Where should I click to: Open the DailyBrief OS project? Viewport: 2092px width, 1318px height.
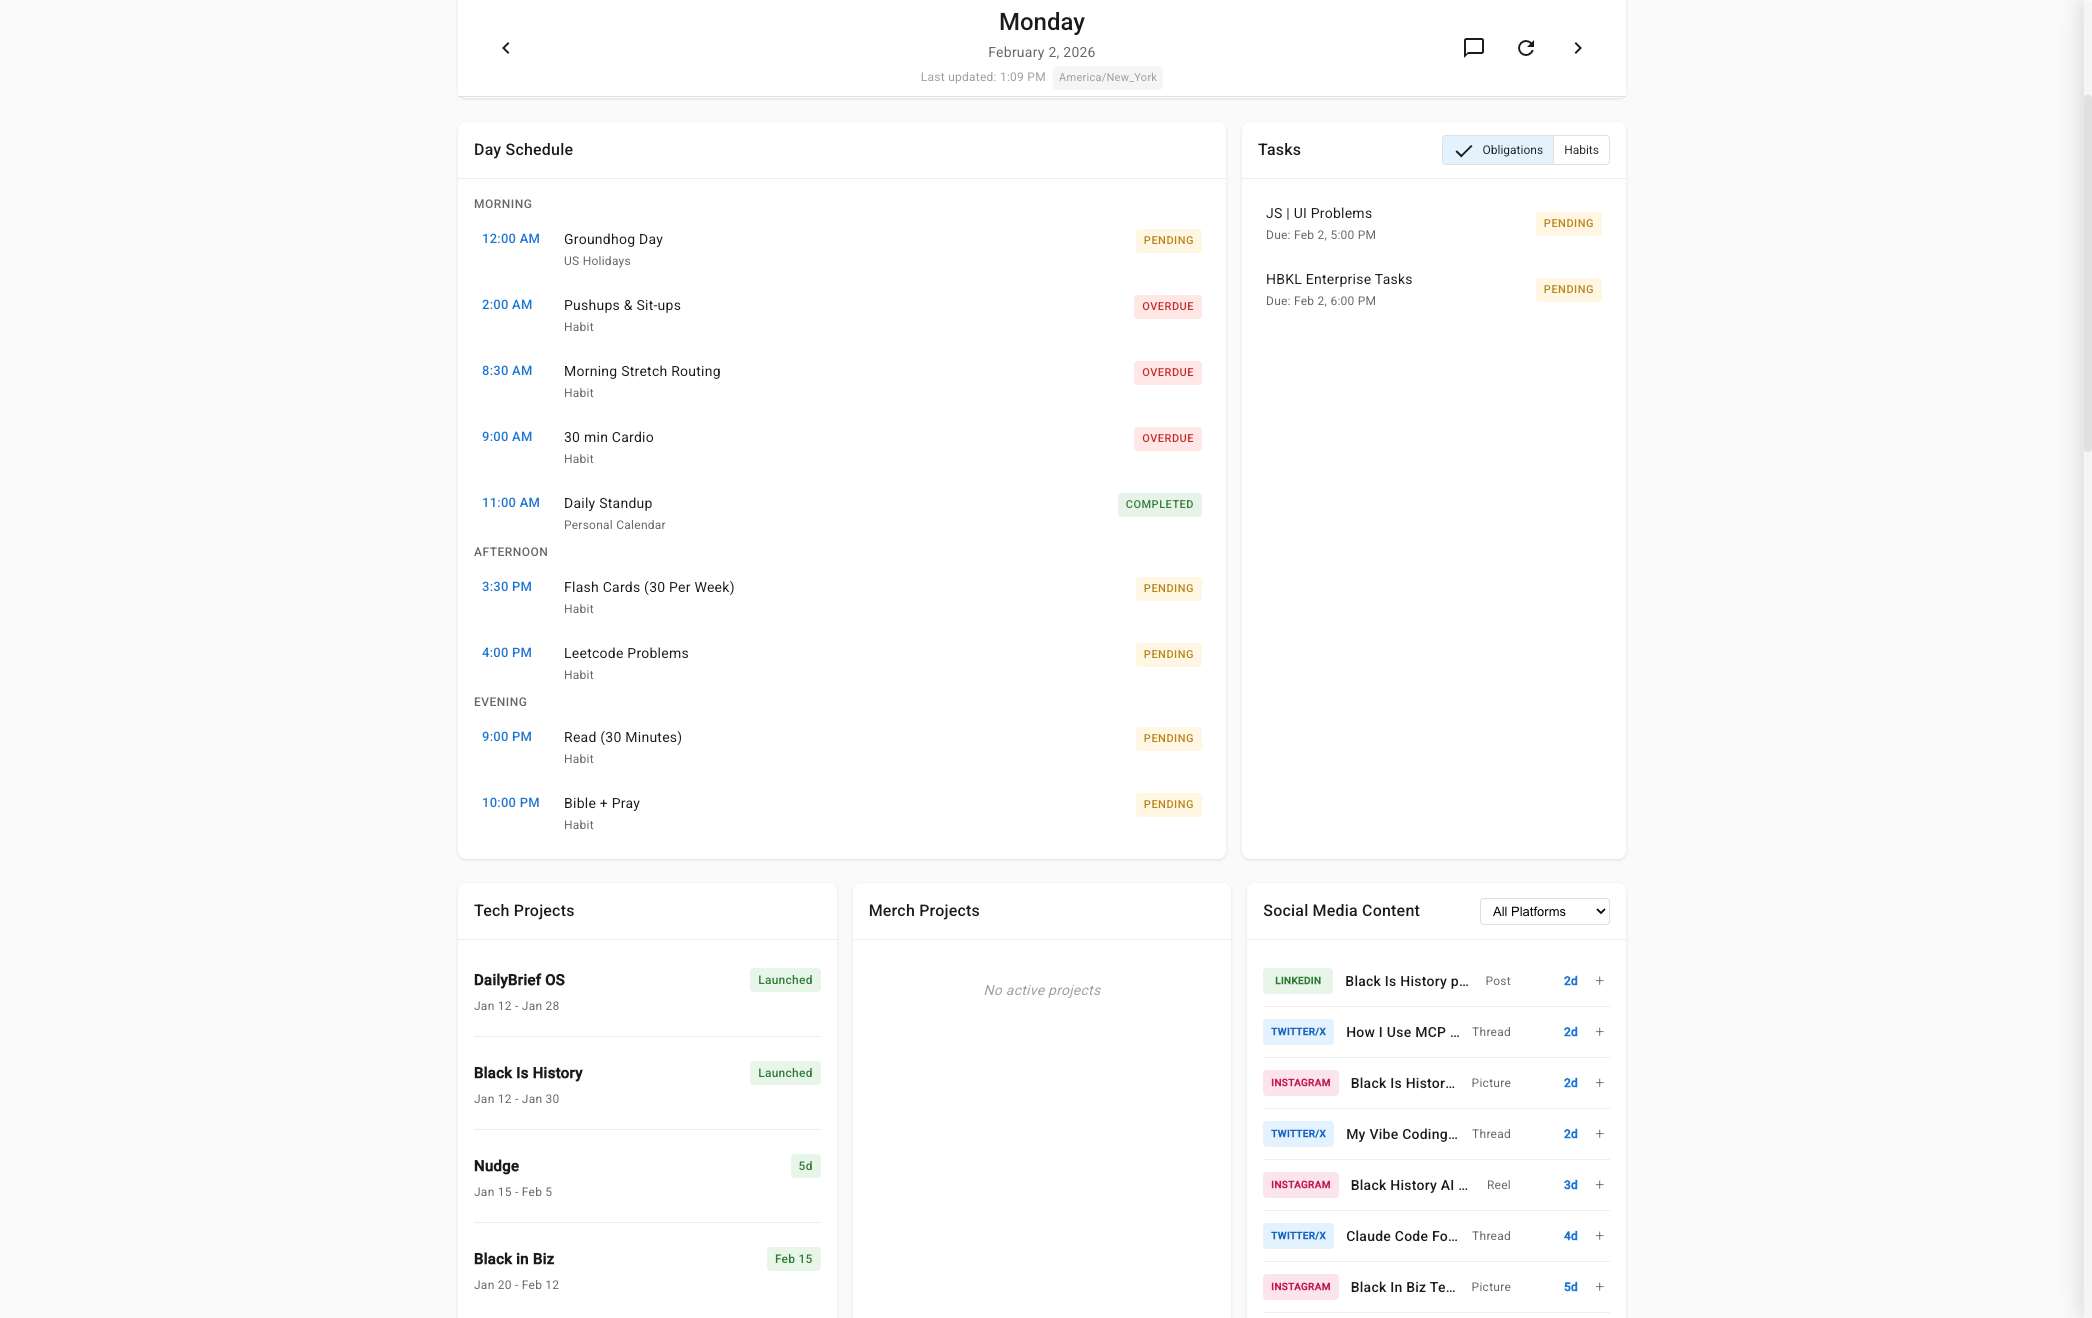[518, 980]
